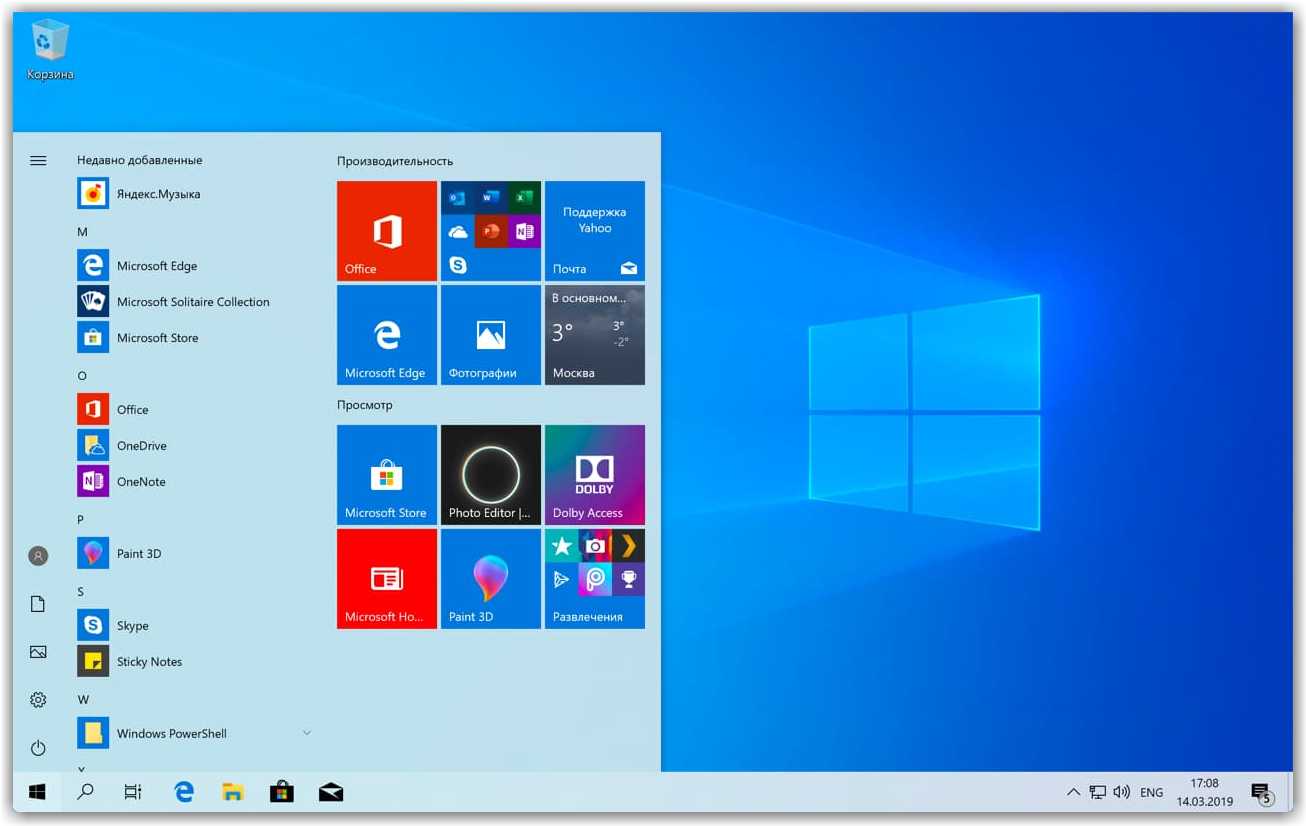Image resolution: width=1306 pixels, height=826 pixels.
Task: Open the Фотографии tile
Action: pos(491,335)
